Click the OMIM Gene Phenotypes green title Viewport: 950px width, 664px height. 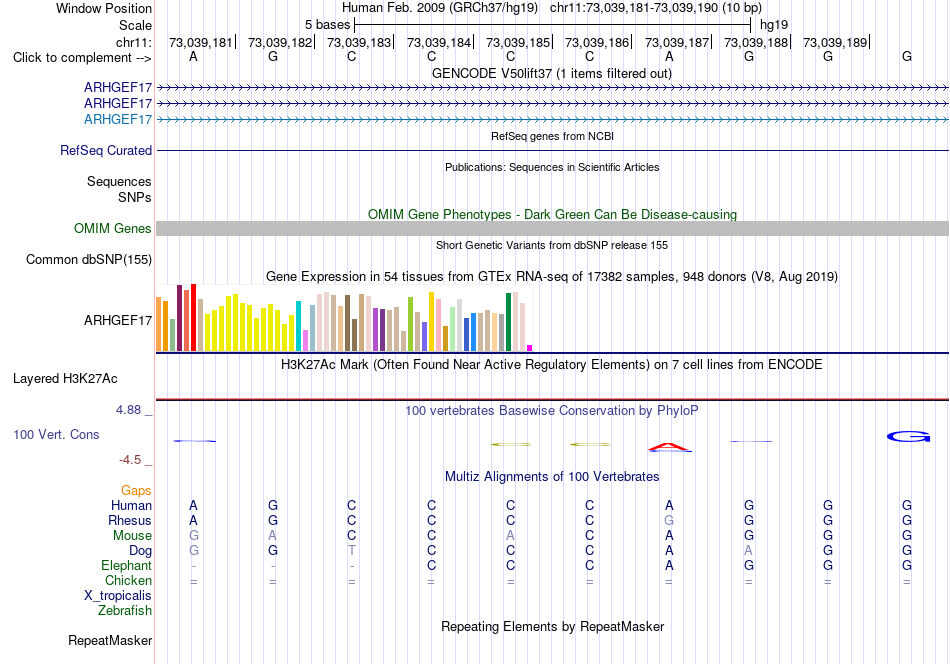(552, 214)
